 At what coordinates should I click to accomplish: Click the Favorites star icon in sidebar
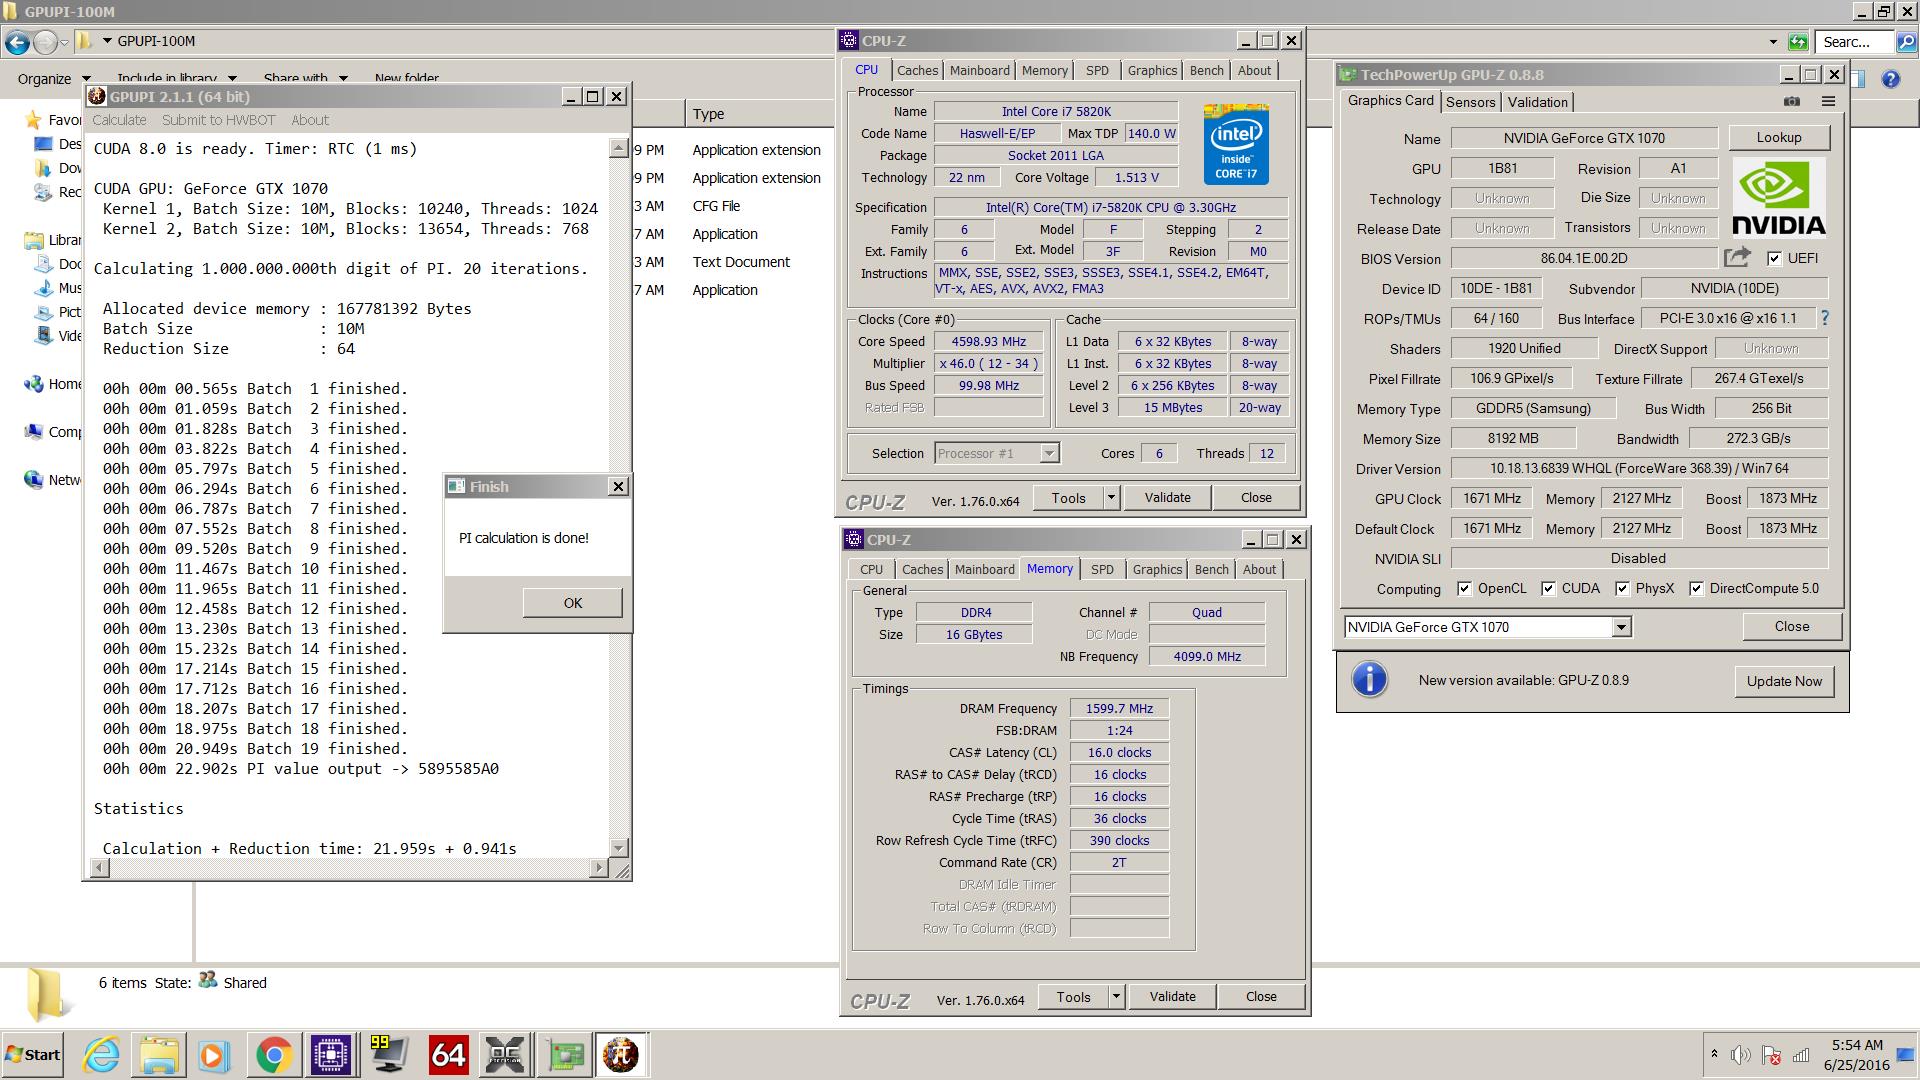[x=34, y=120]
